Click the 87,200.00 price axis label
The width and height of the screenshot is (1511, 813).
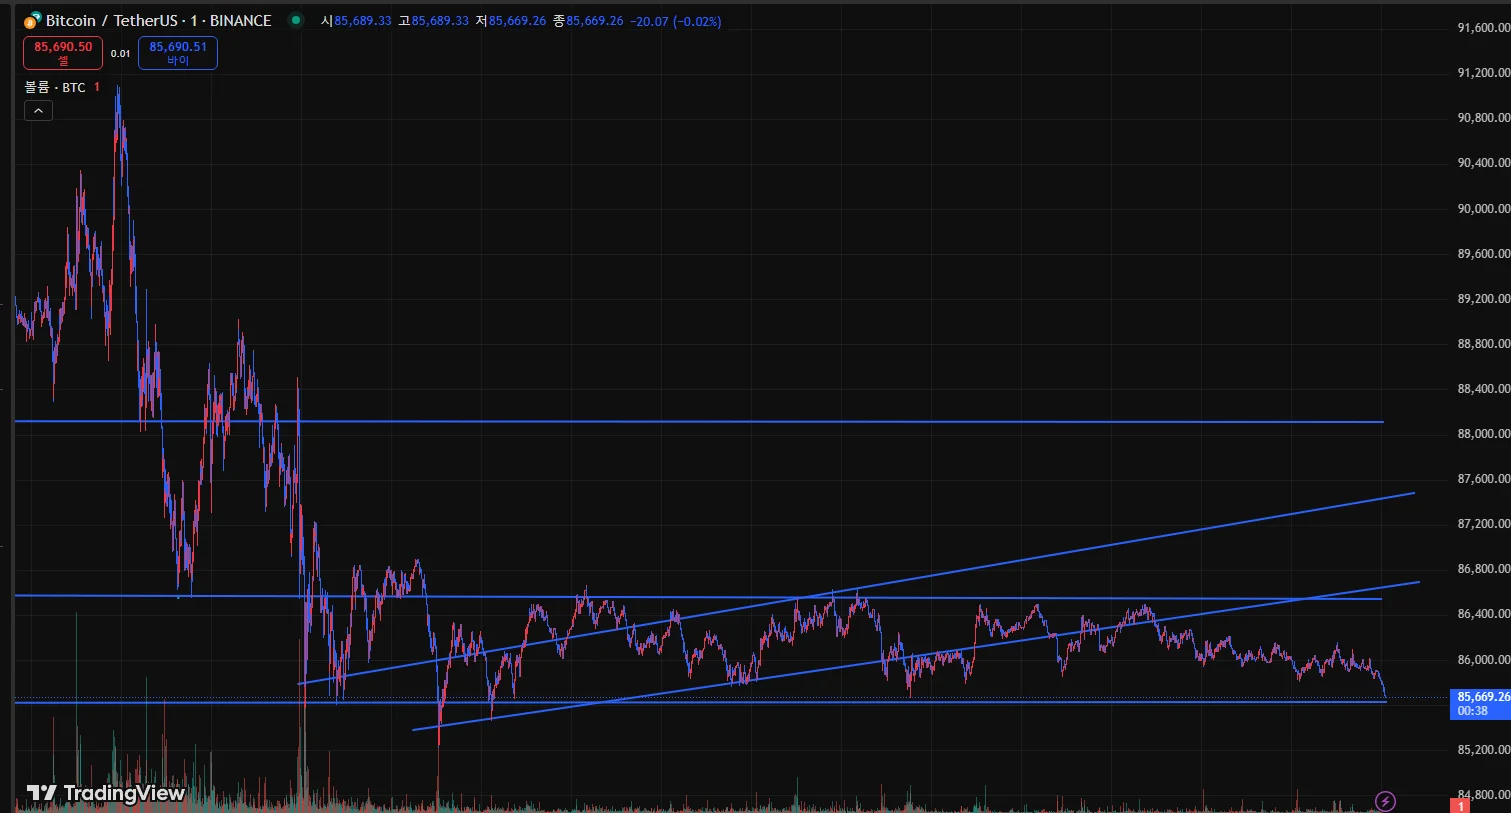click(x=1483, y=524)
